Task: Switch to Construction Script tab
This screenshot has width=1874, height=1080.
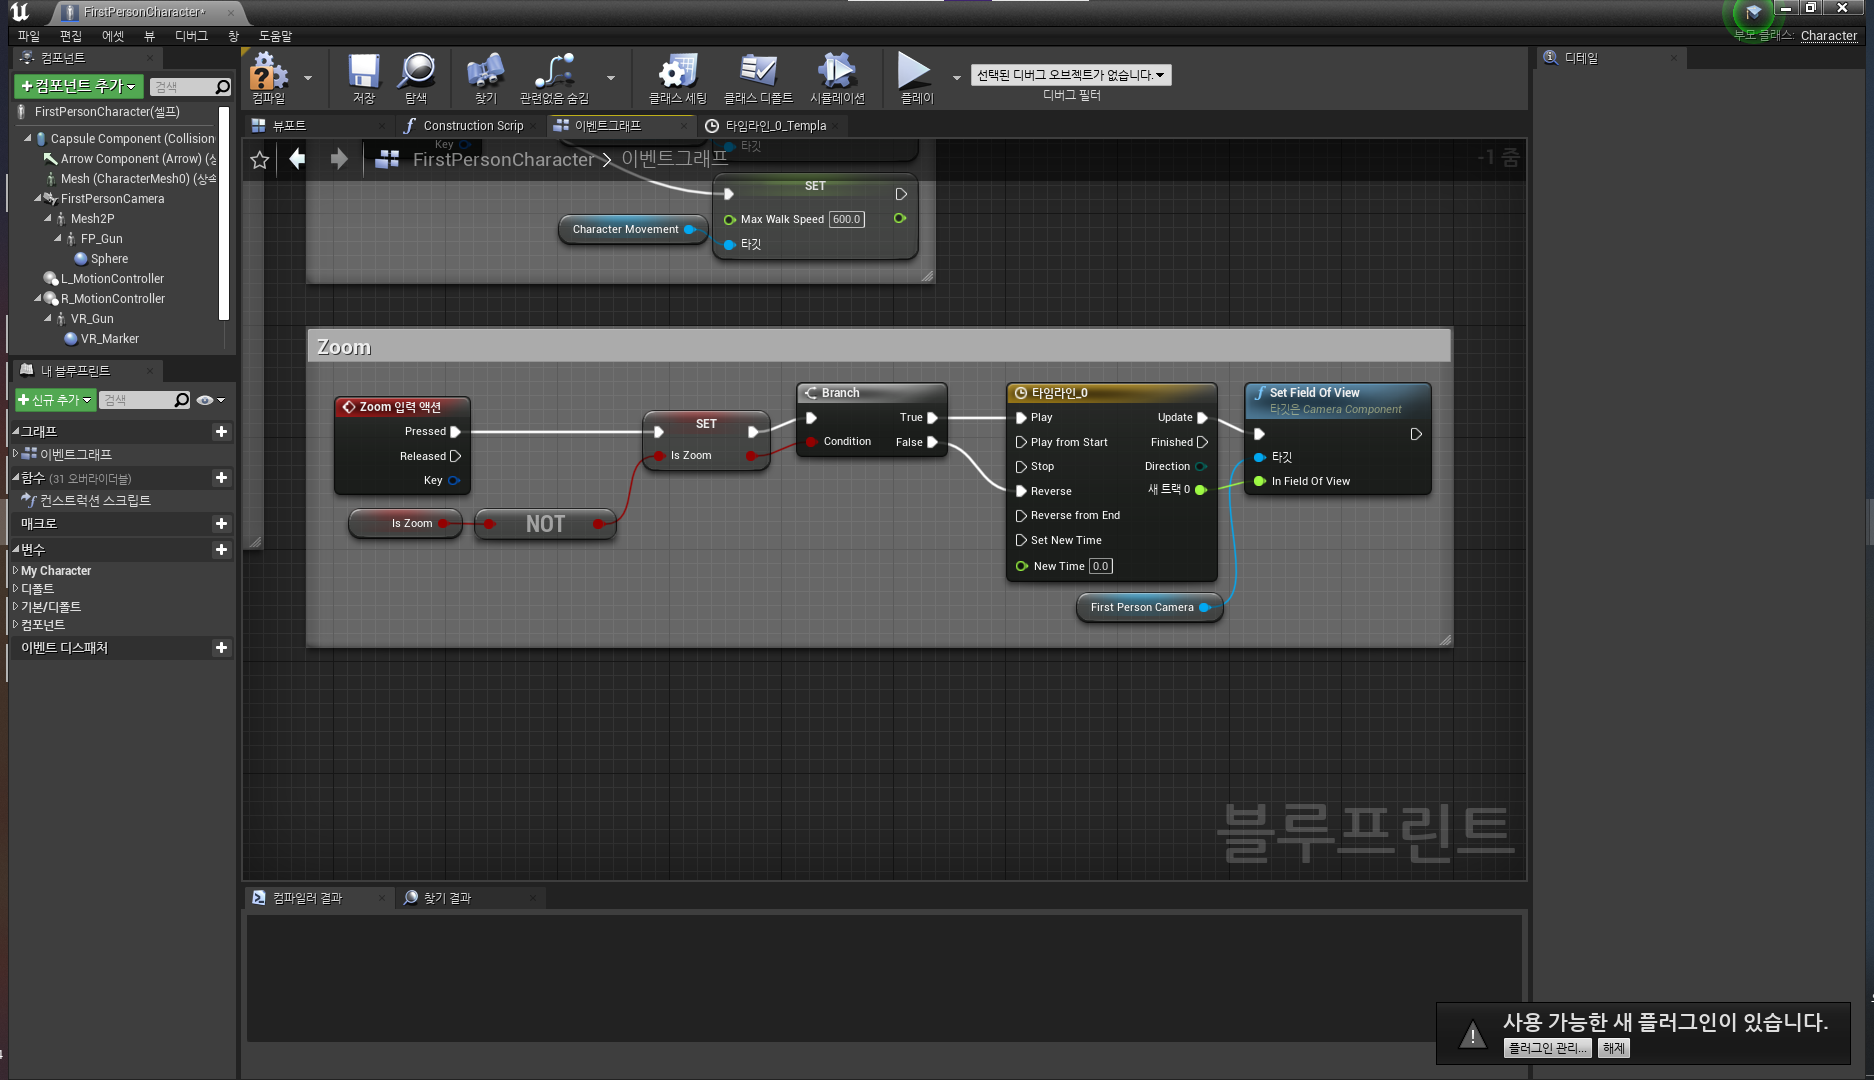Action: 472,126
